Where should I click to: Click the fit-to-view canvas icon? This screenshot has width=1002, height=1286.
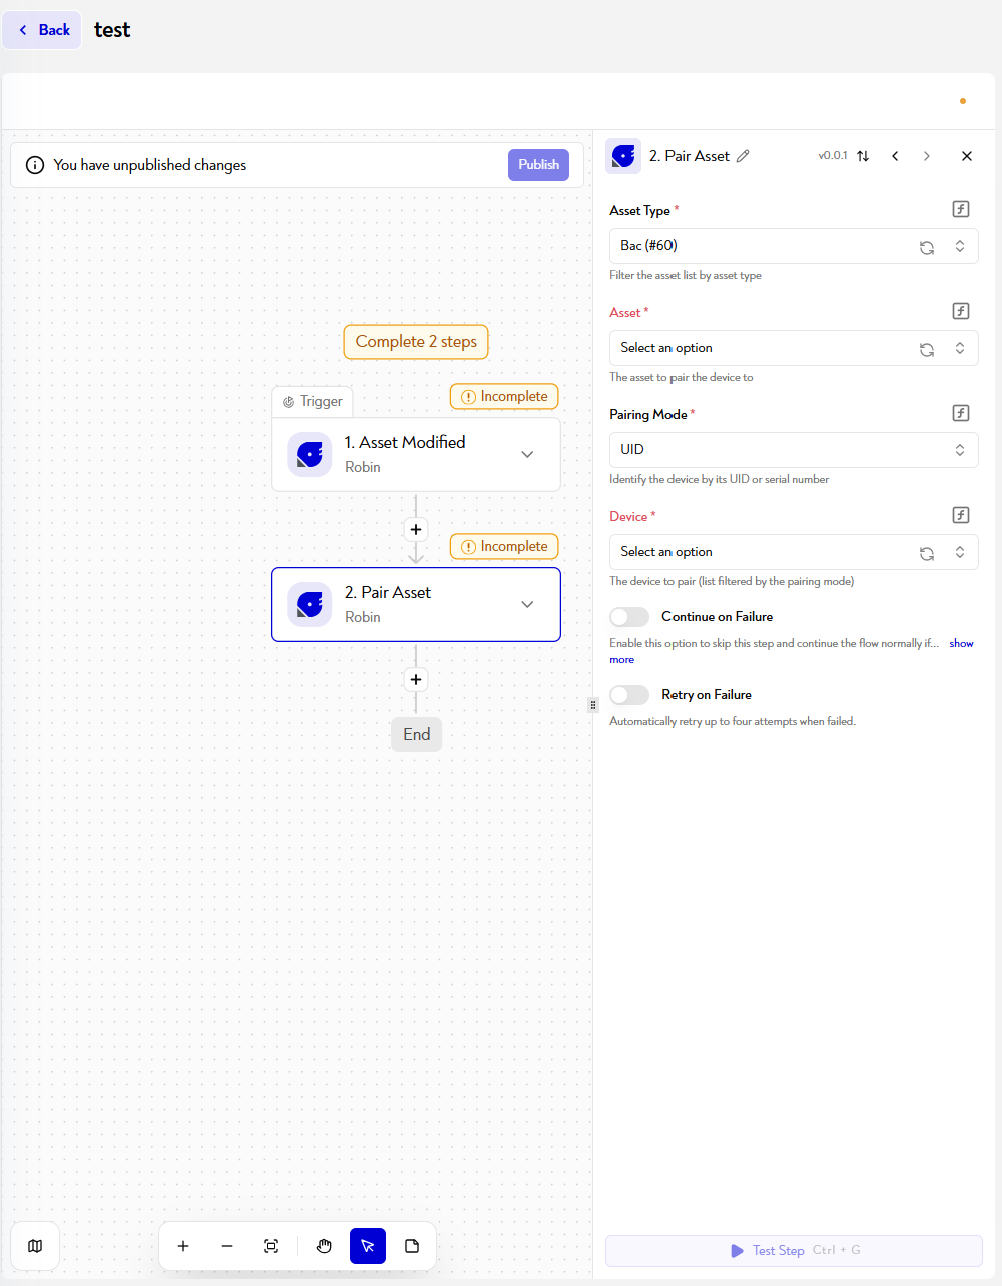point(271,1246)
